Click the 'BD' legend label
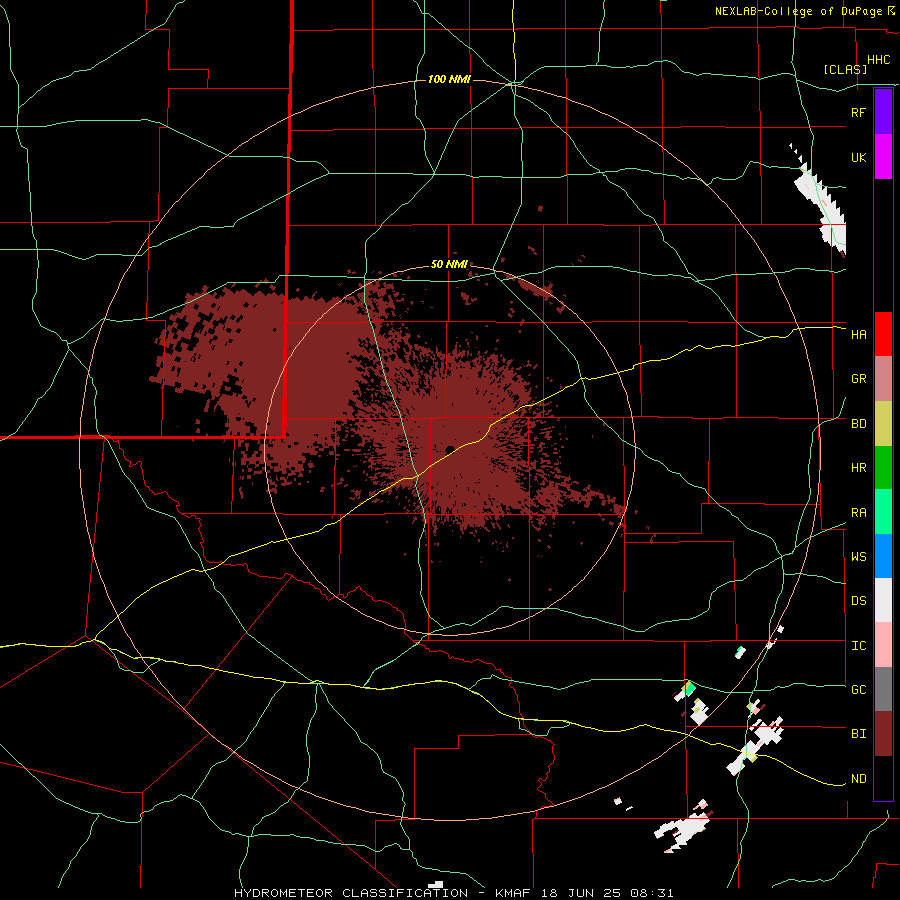The width and height of the screenshot is (900, 900). coord(858,424)
